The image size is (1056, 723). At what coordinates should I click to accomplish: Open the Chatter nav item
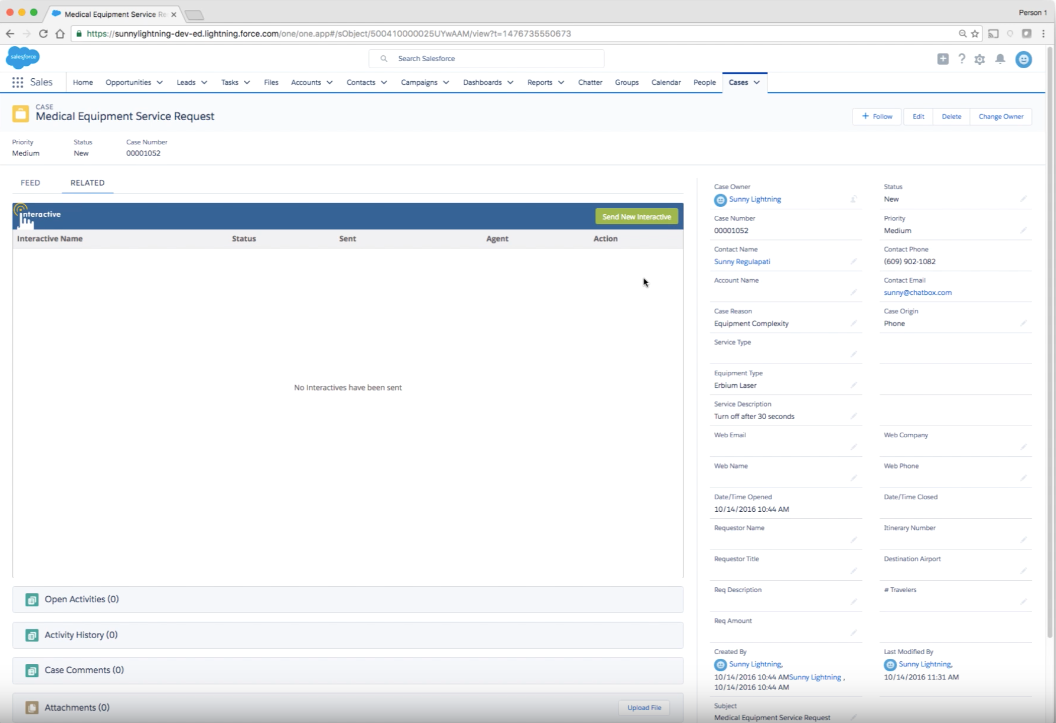pyautogui.click(x=590, y=82)
